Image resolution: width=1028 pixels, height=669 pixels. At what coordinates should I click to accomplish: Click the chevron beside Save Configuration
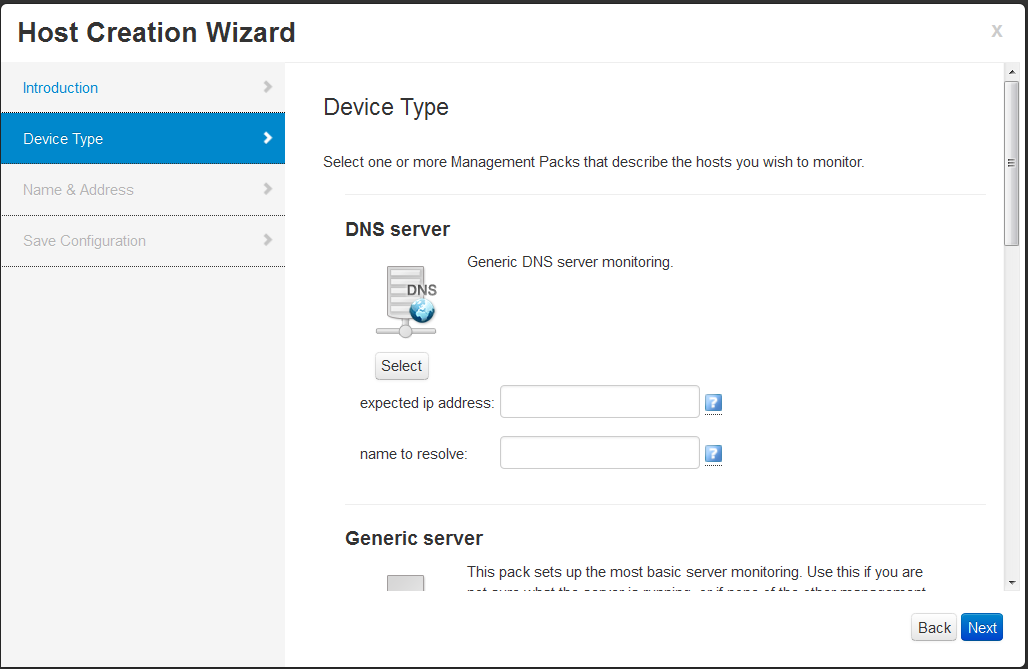coord(267,240)
